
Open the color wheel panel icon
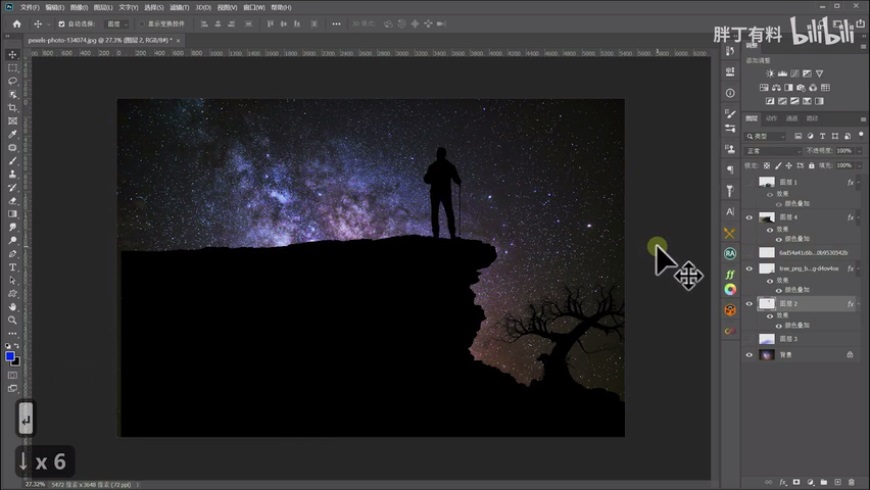(x=730, y=290)
